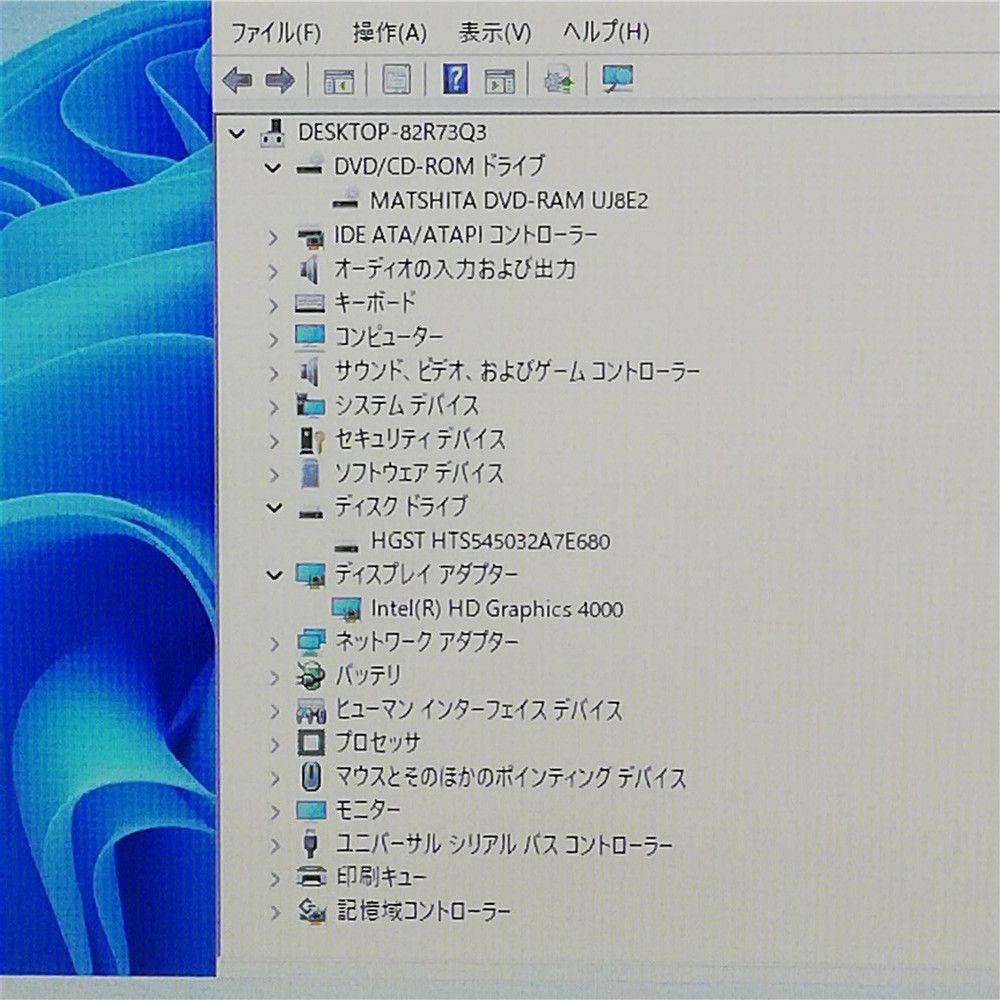The height and width of the screenshot is (1000, 1000).
Task: Select HGST HTS545032A7E680 disk entry
Action: [x=490, y=541]
